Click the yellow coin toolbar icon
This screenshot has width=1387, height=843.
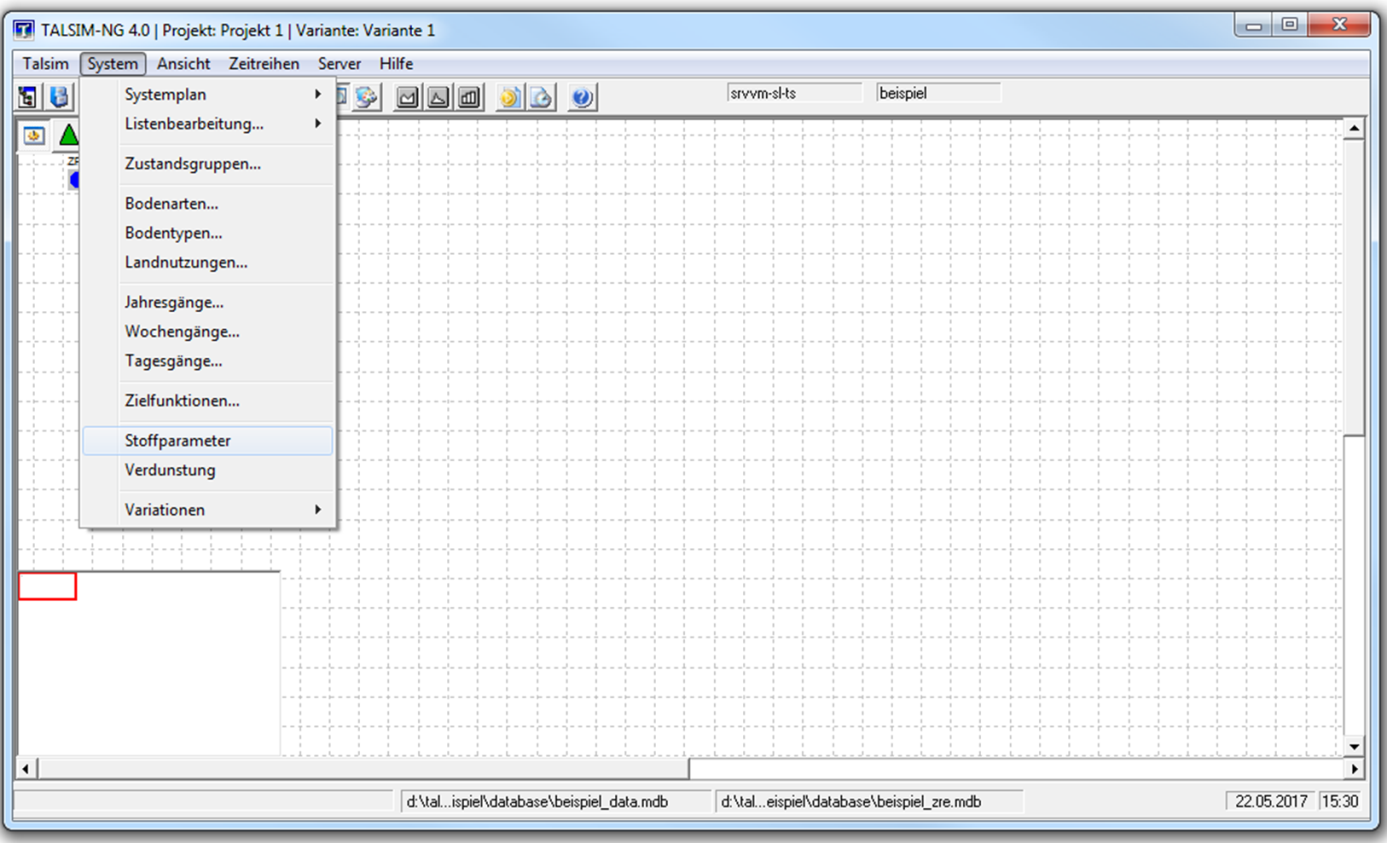pyautogui.click(x=510, y=97)
